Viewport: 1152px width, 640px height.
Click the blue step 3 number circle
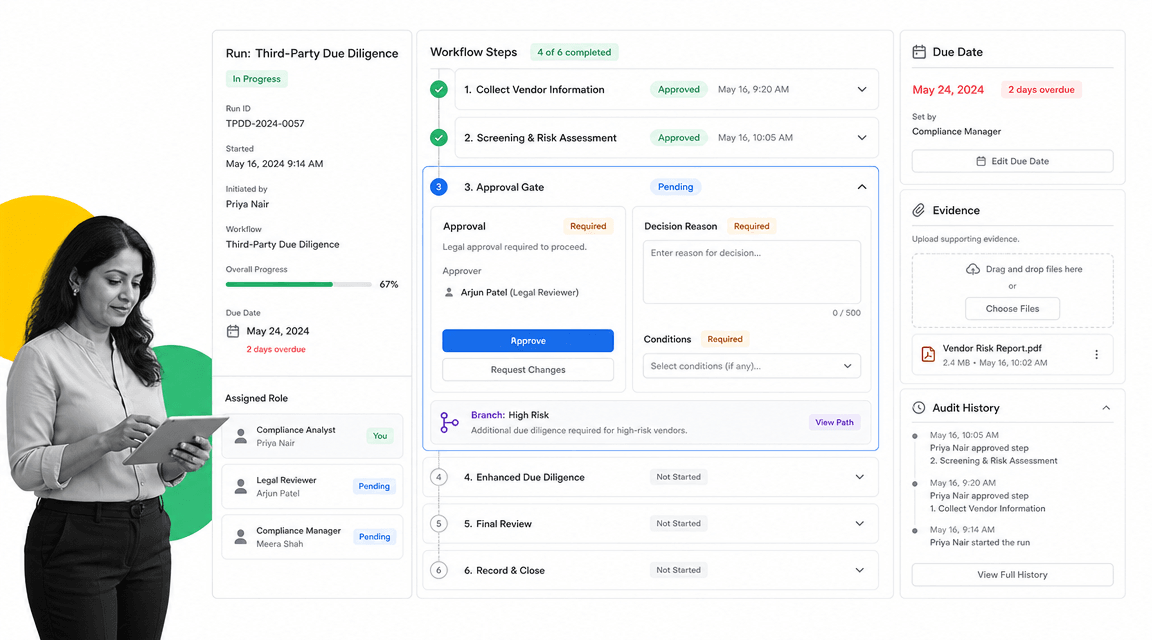tap(439, 187)
